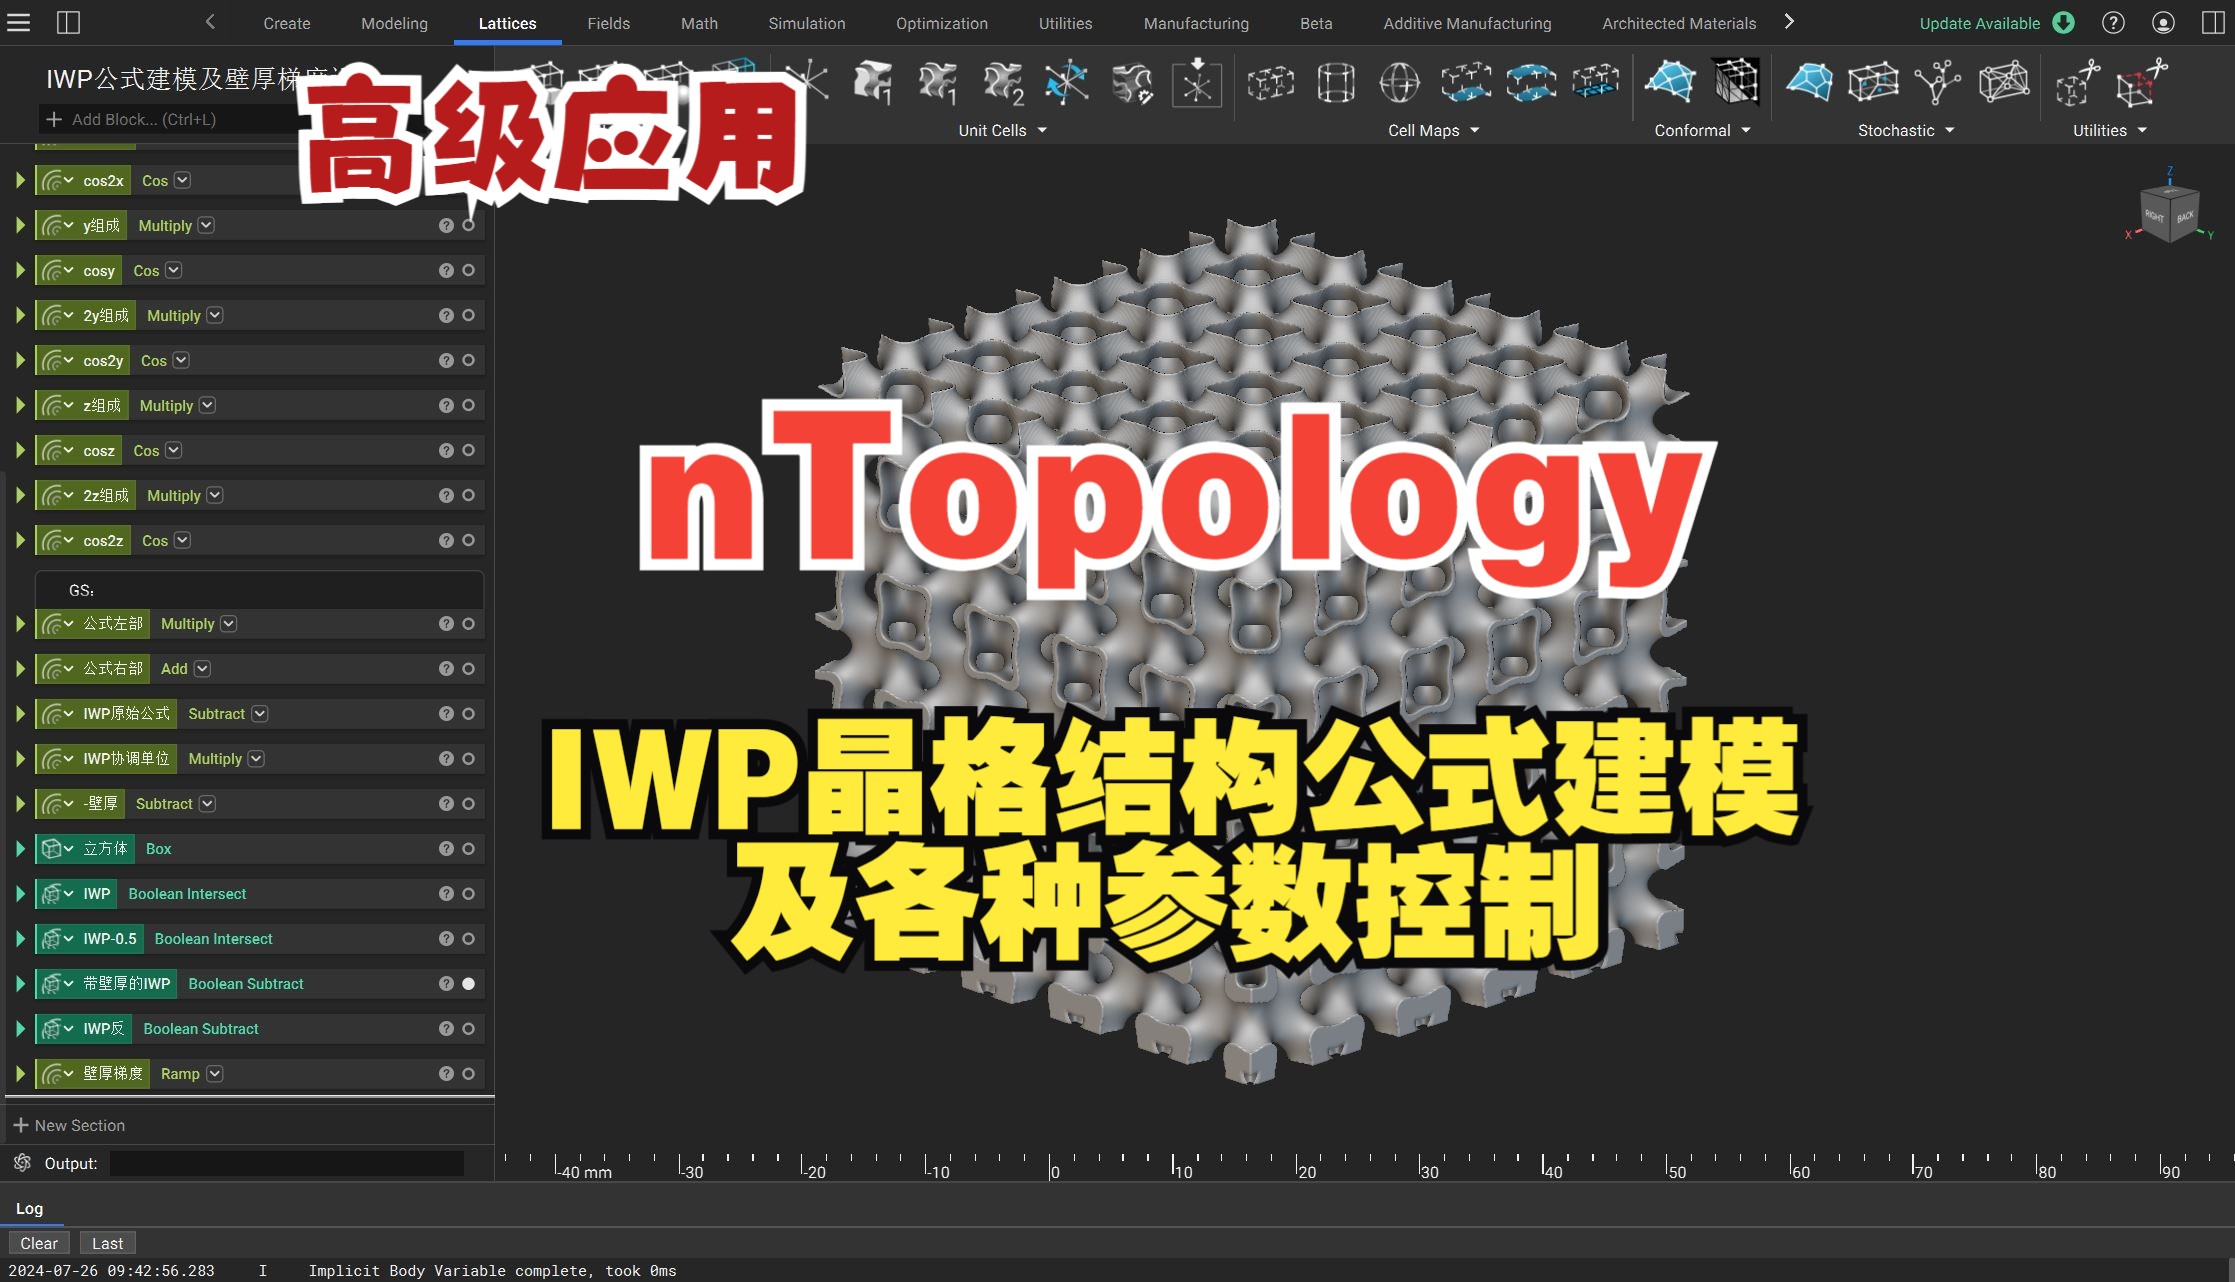Select the Stochastic surface lattice icon
The height and width of the screenshot is (1282, 2235).
pyautogui.click(x=1809, y=82)
